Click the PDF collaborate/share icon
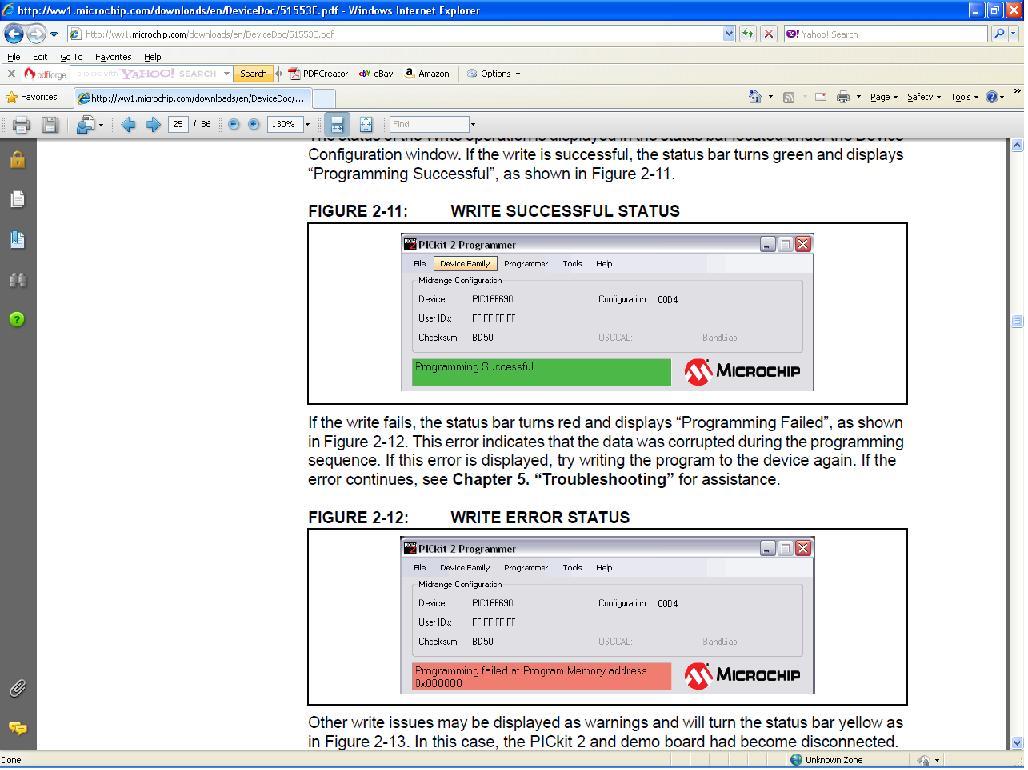Screen dimensions: 1028x770 pyautogui.click(x=90, y=125)
